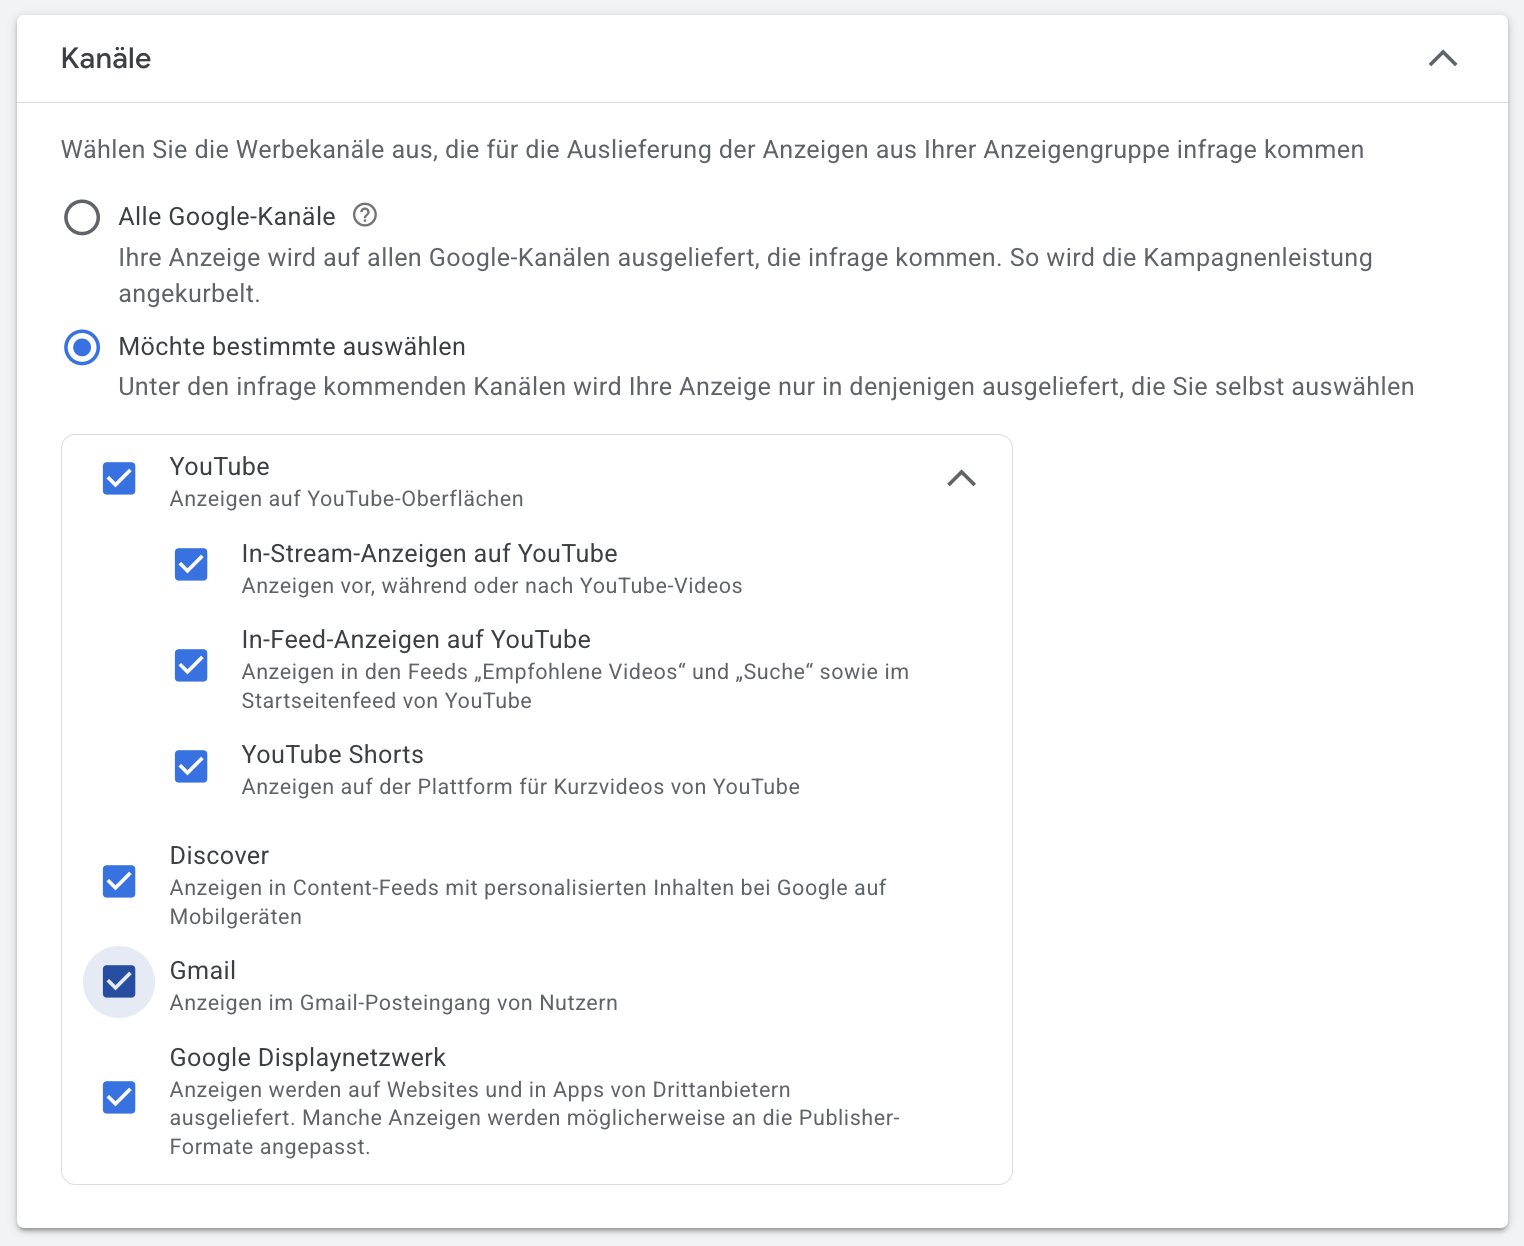Collapse the YouTube channel sub-options

coord(961,479)
